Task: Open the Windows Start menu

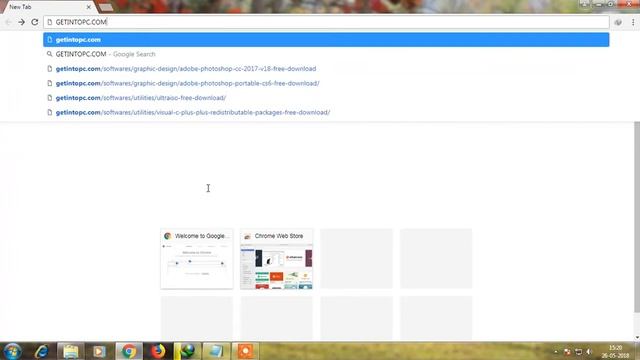Action: click(13, 351)
